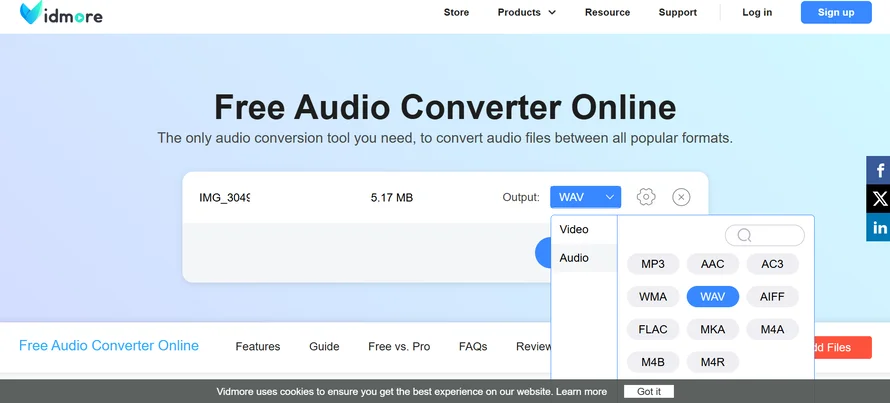Open output settings gear icon
Viewport: 890px width, 403px height.
pyautogui.click(x=646, y=197)
